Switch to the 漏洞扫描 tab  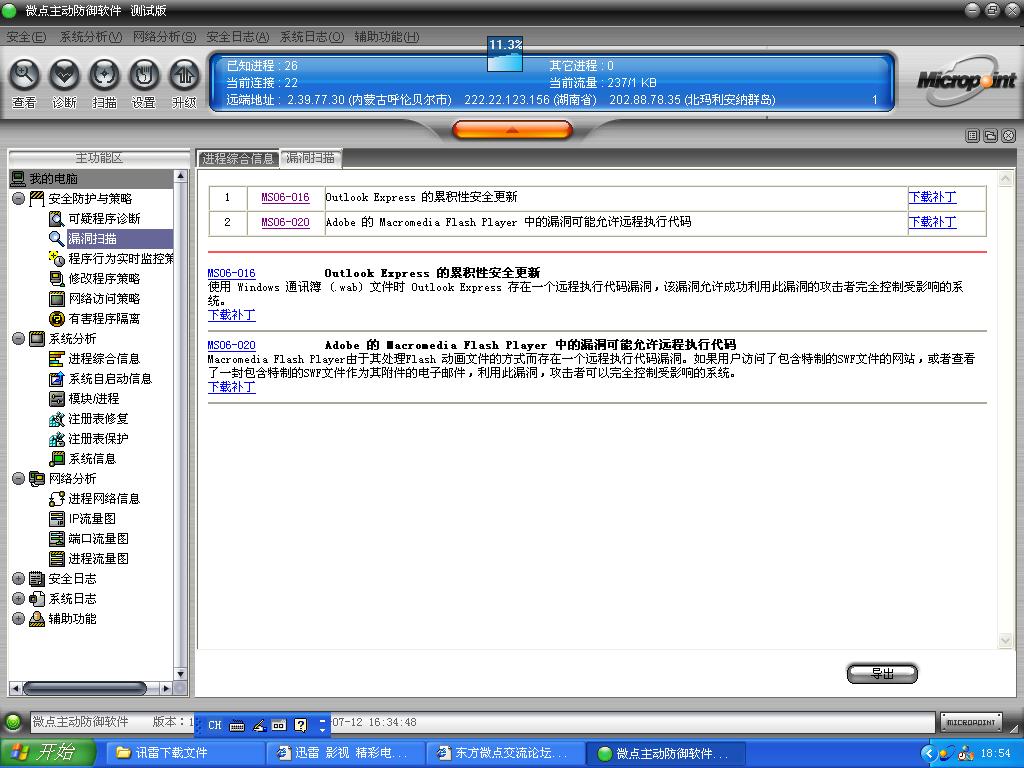point(311,158)
